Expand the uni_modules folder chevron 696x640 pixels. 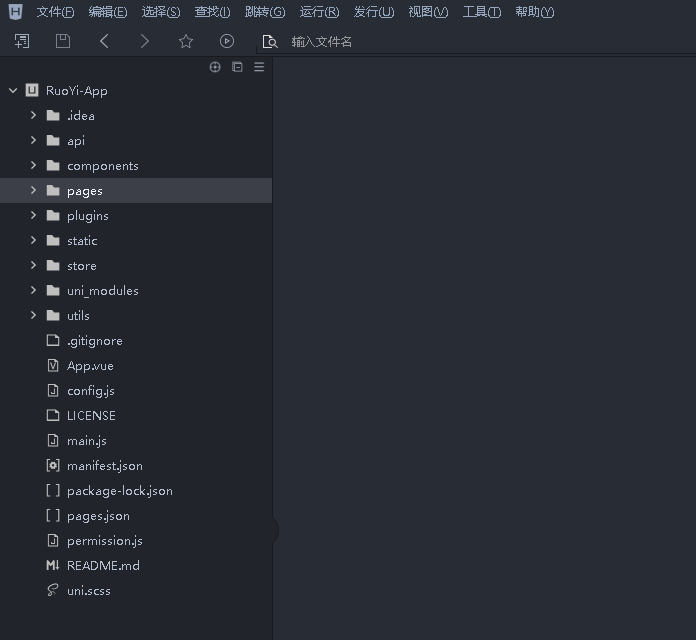coord(33,290)
